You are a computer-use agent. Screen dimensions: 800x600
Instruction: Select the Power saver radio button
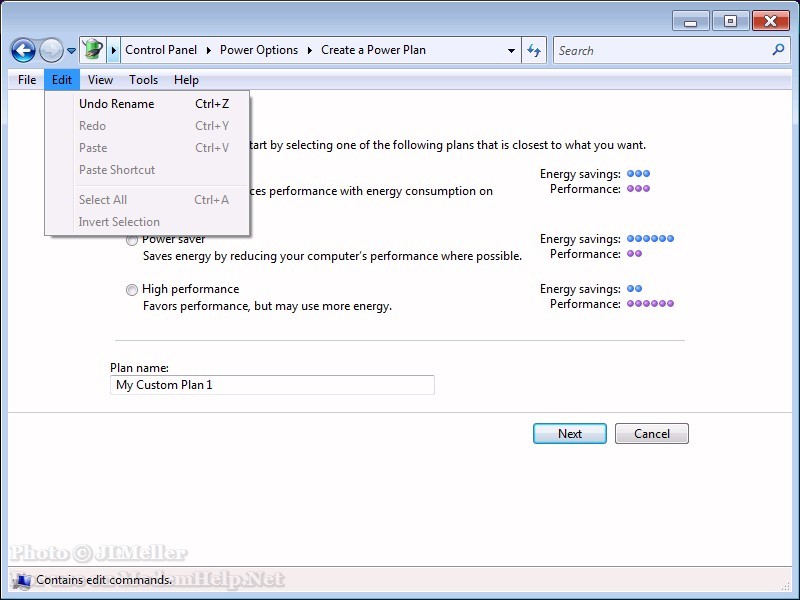132,240
